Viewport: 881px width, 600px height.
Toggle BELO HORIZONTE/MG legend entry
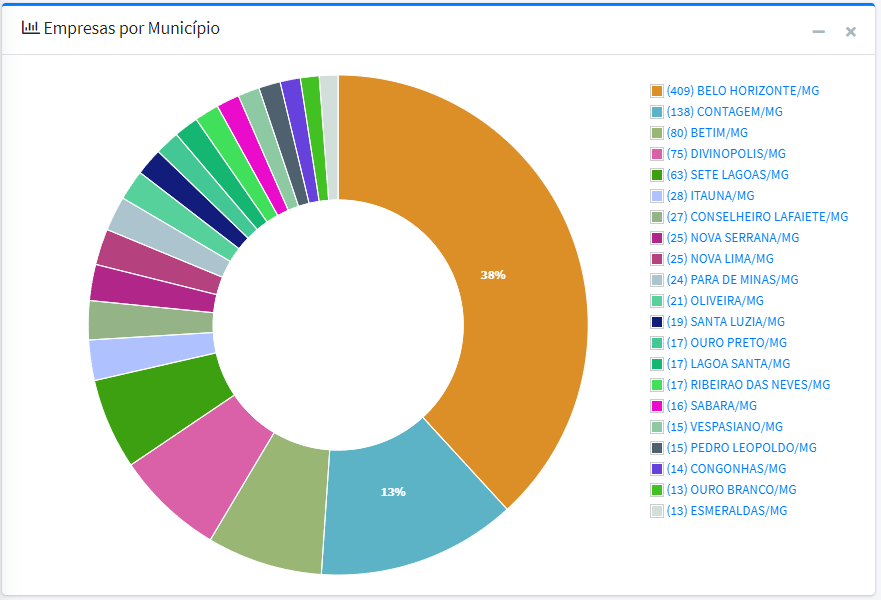(742, 91)
